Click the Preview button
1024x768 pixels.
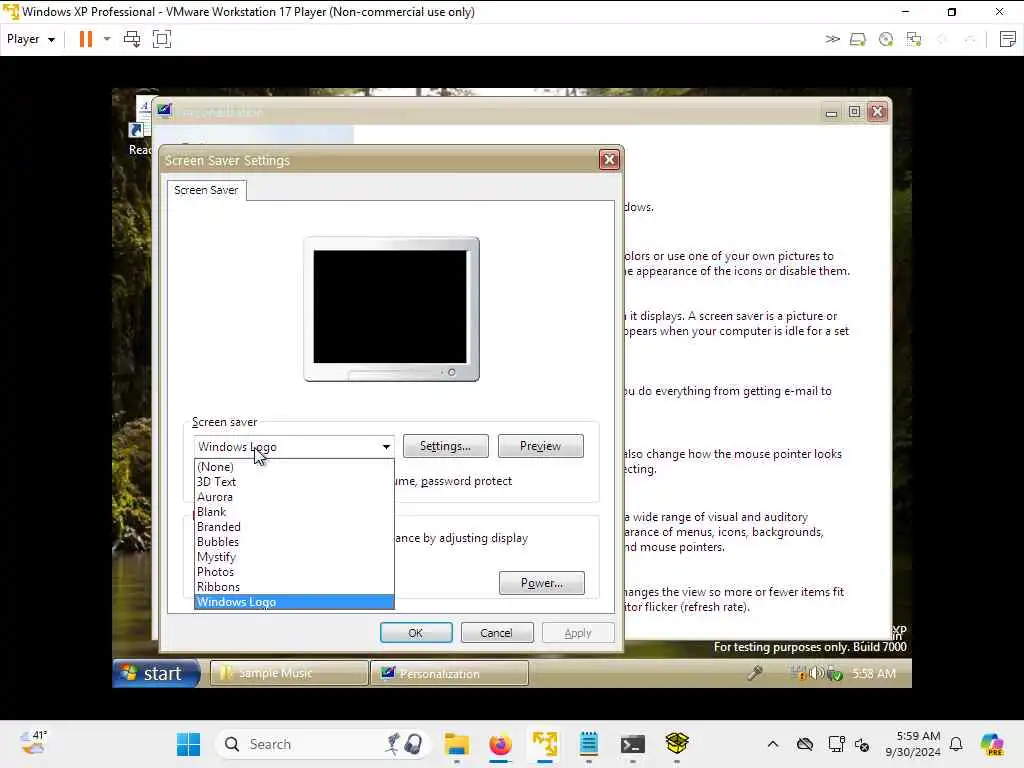(540, 446)
